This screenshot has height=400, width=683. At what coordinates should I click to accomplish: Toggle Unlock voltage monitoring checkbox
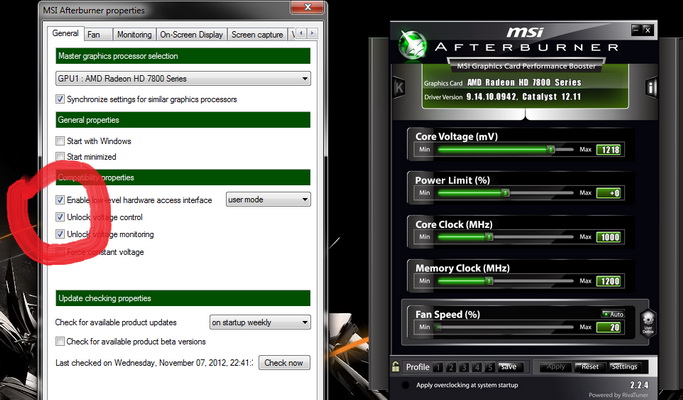tap(60, 234)
